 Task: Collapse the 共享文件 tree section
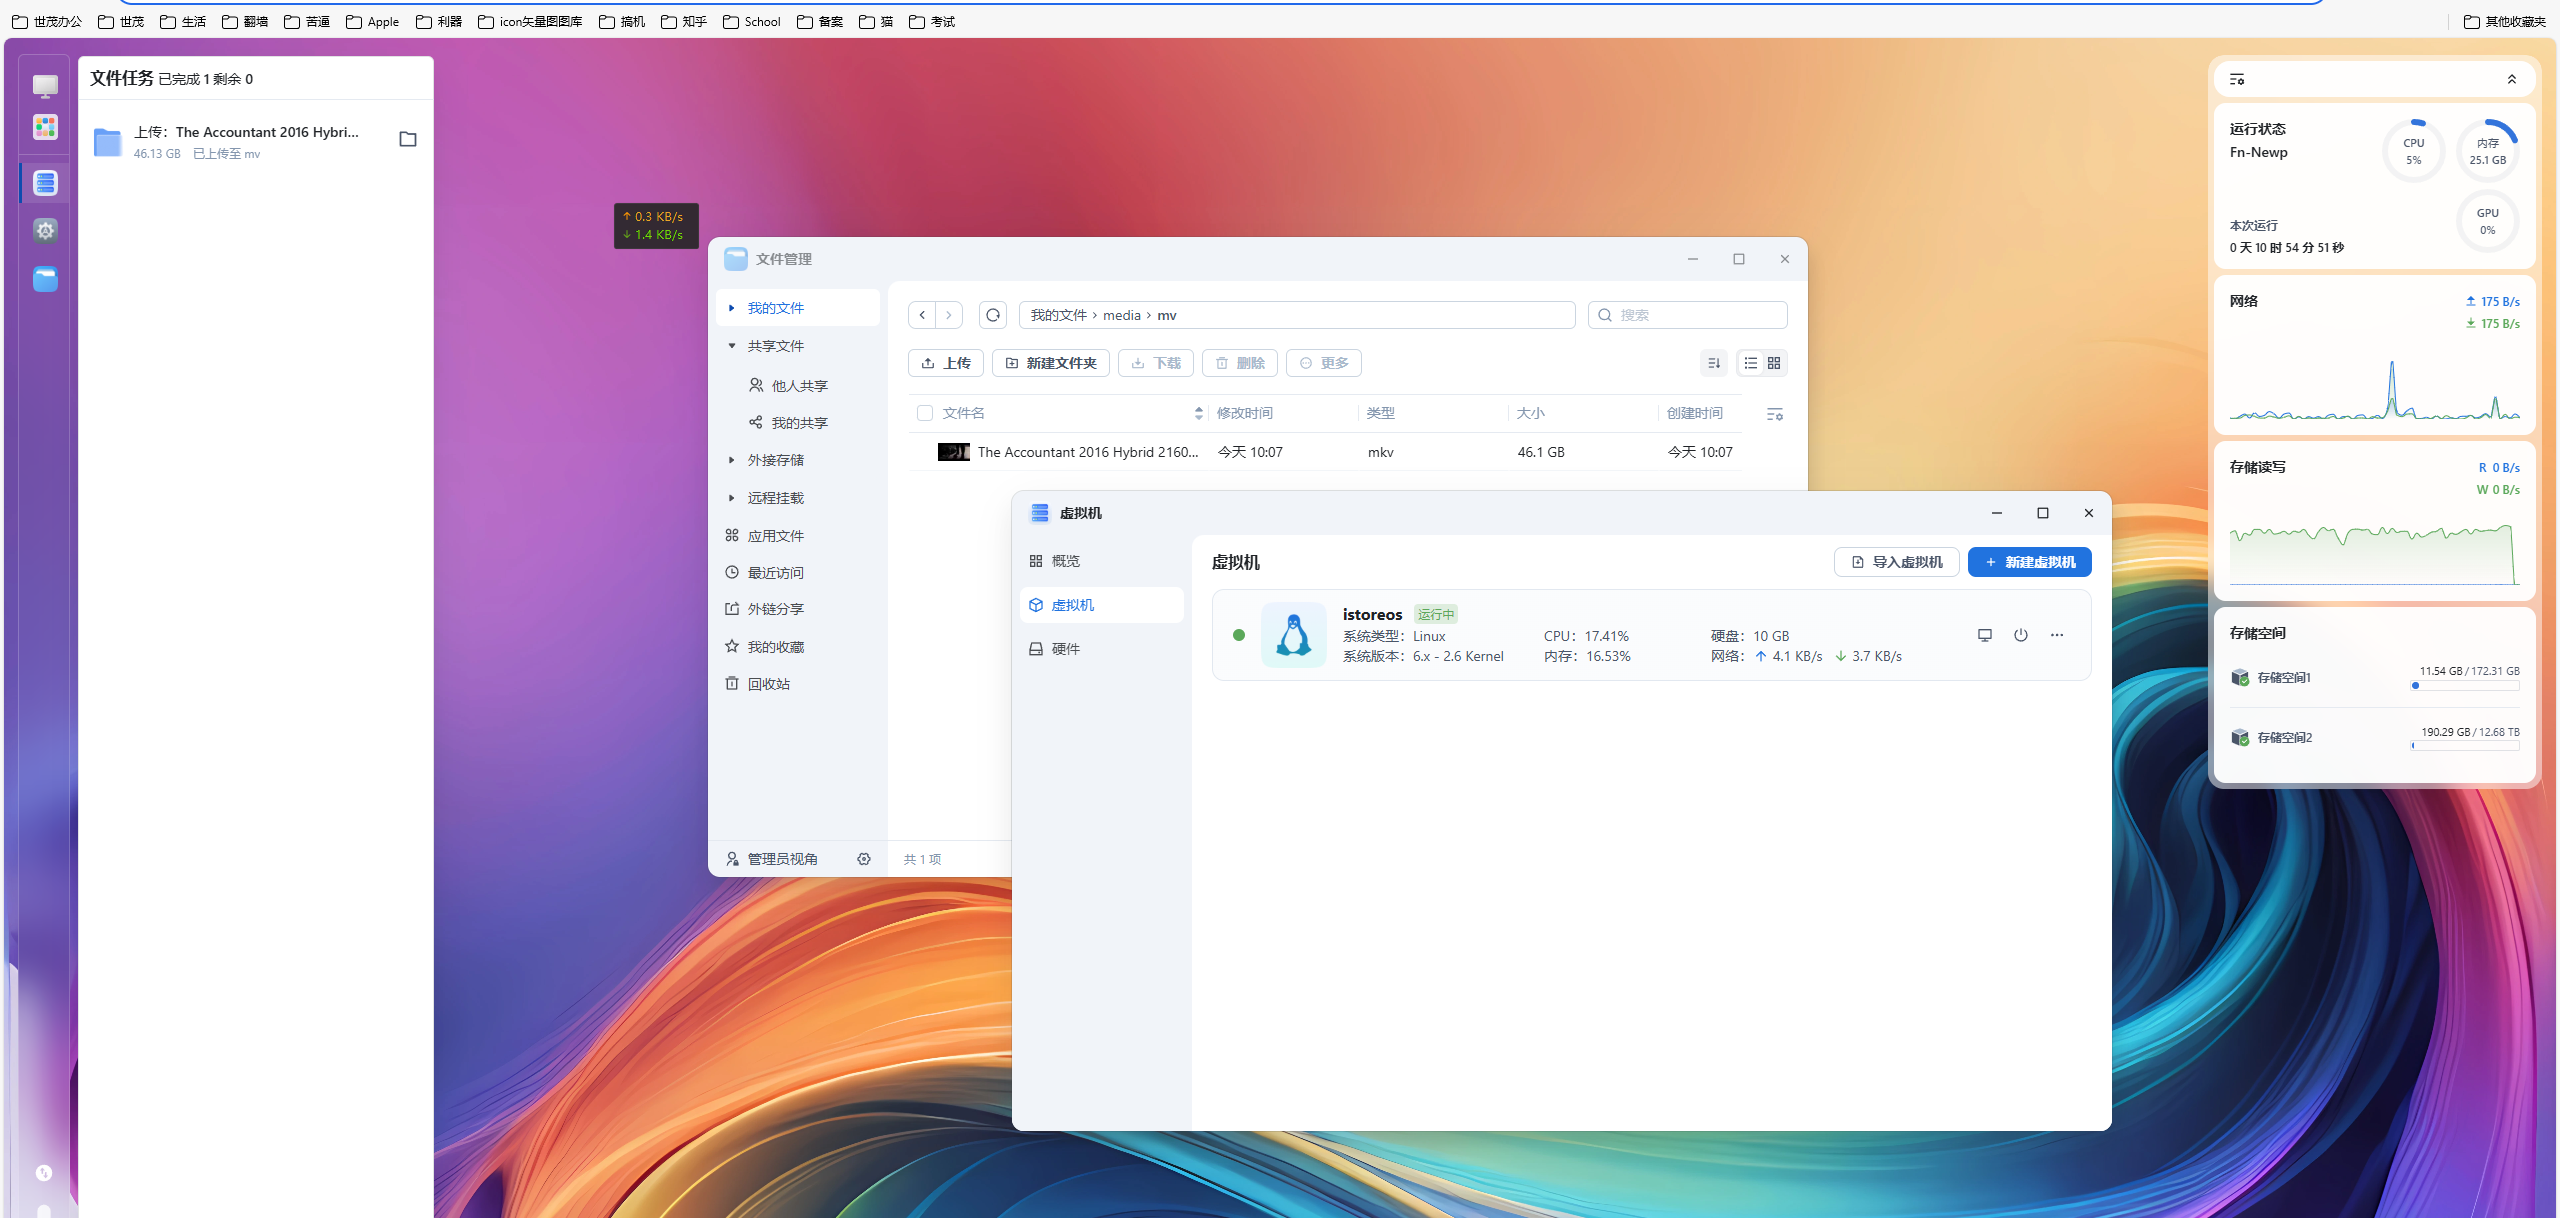(x=731, y=346)
